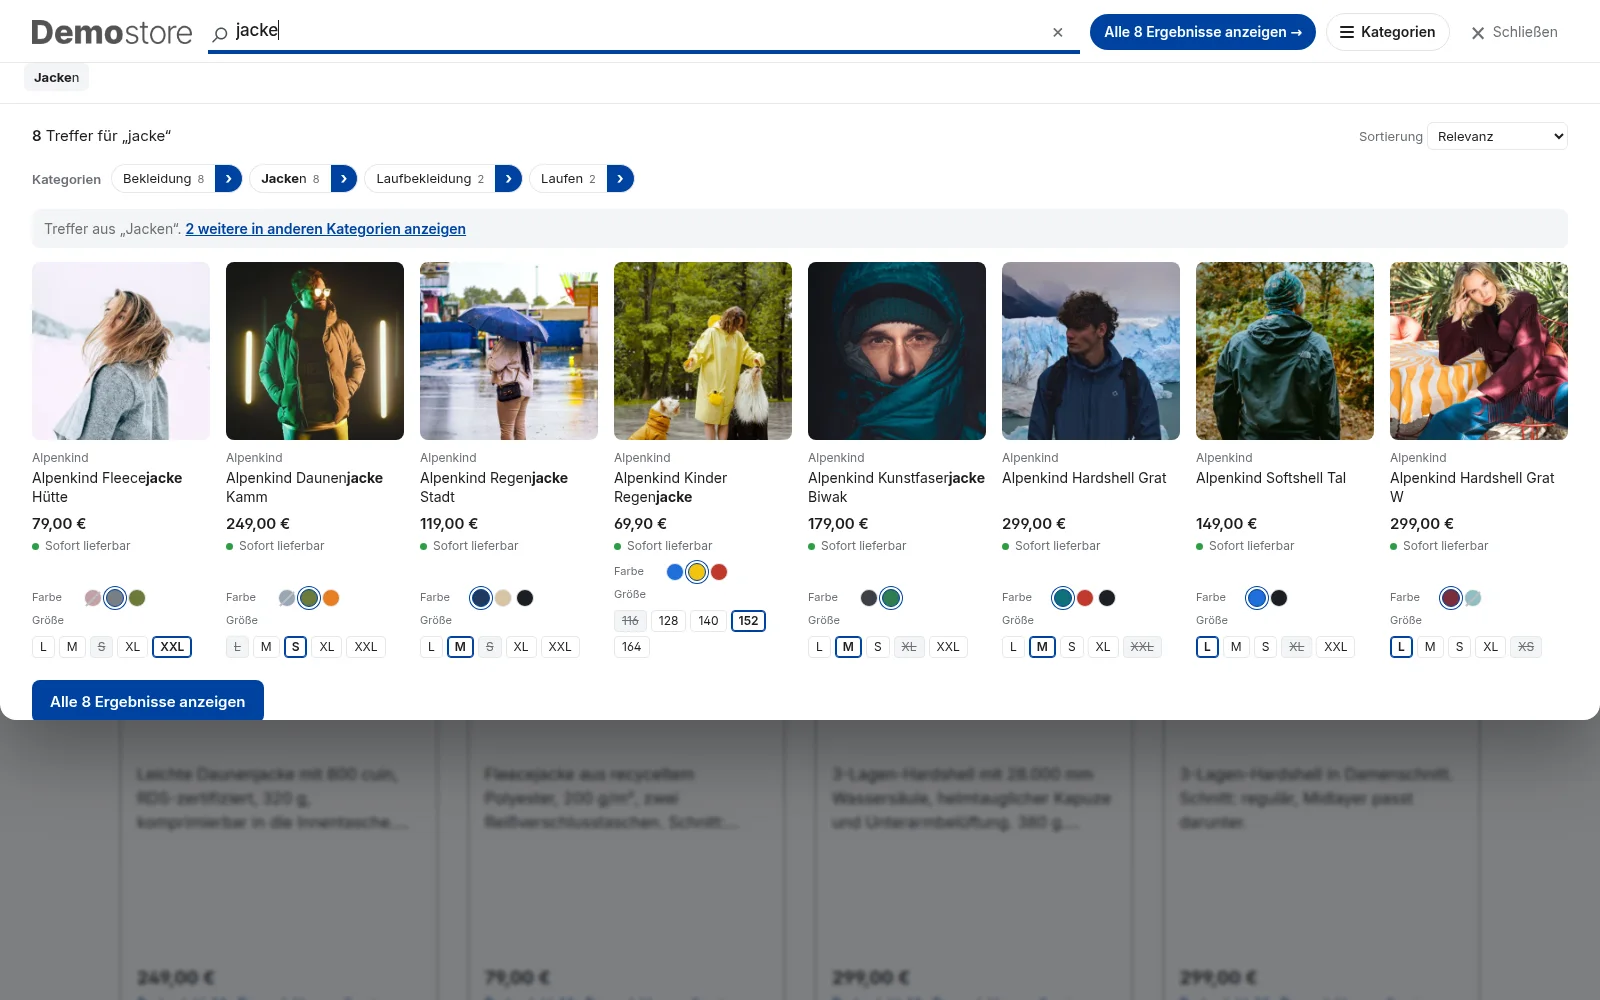1600x1000 pixels.
Task: Choose olive green color for Fleecejacke Hütte
Action: (137, 598)
